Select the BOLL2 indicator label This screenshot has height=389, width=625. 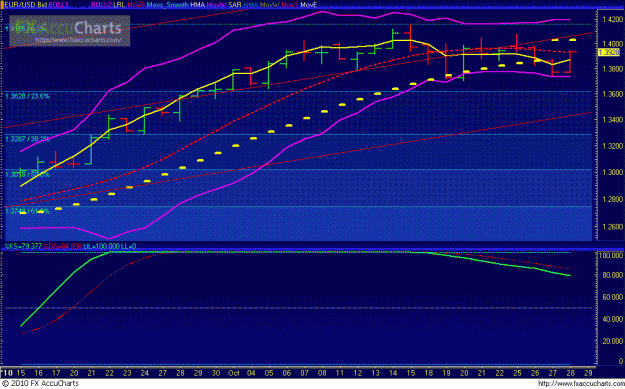tap(101, 5)
